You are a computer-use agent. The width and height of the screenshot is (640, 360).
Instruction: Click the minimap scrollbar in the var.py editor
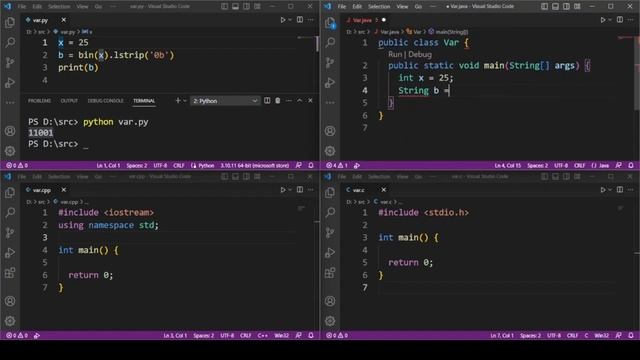[x=318, y=44]
